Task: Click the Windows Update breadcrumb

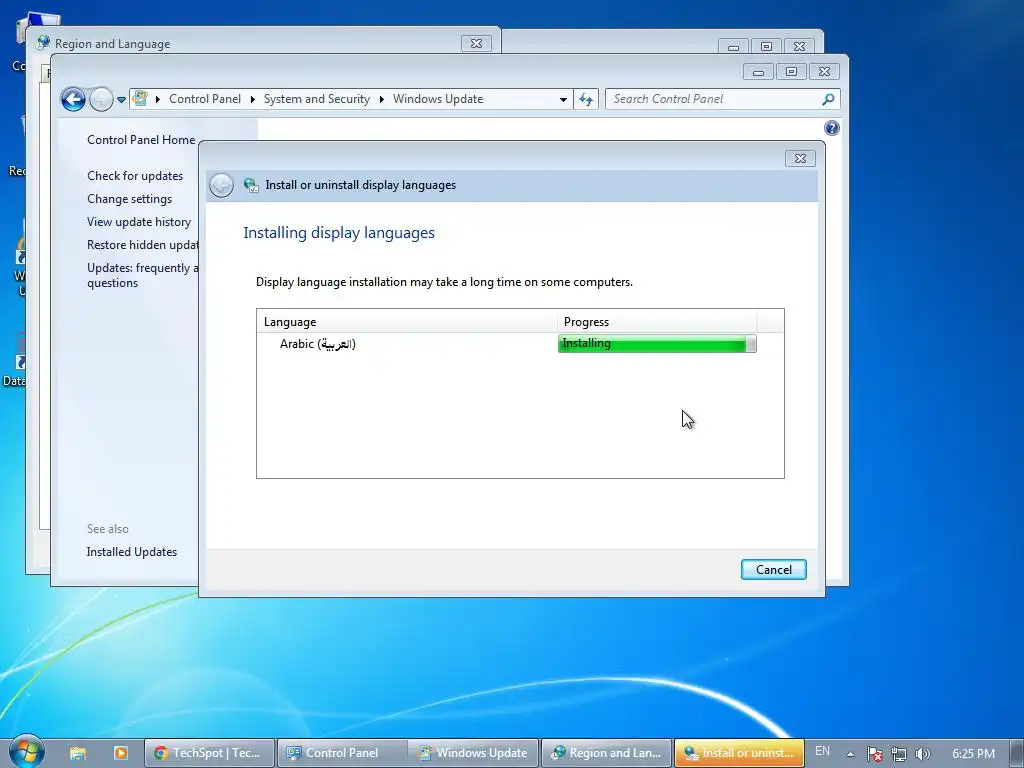Action: [438, 99]
